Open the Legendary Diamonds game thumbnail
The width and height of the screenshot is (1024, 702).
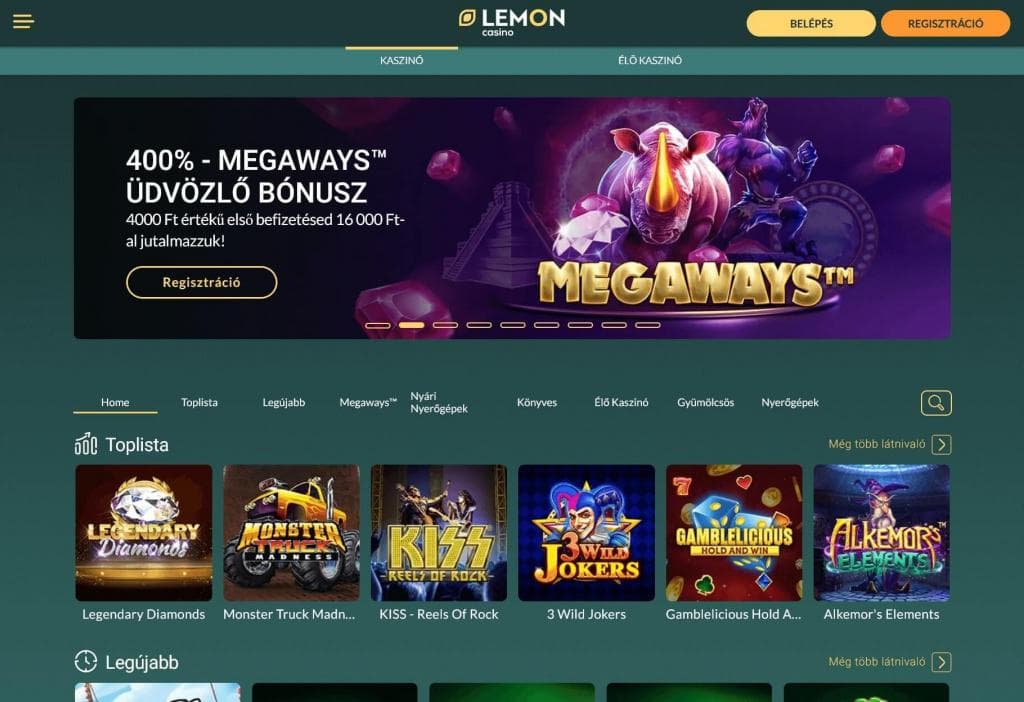click(x=144, y=533)
